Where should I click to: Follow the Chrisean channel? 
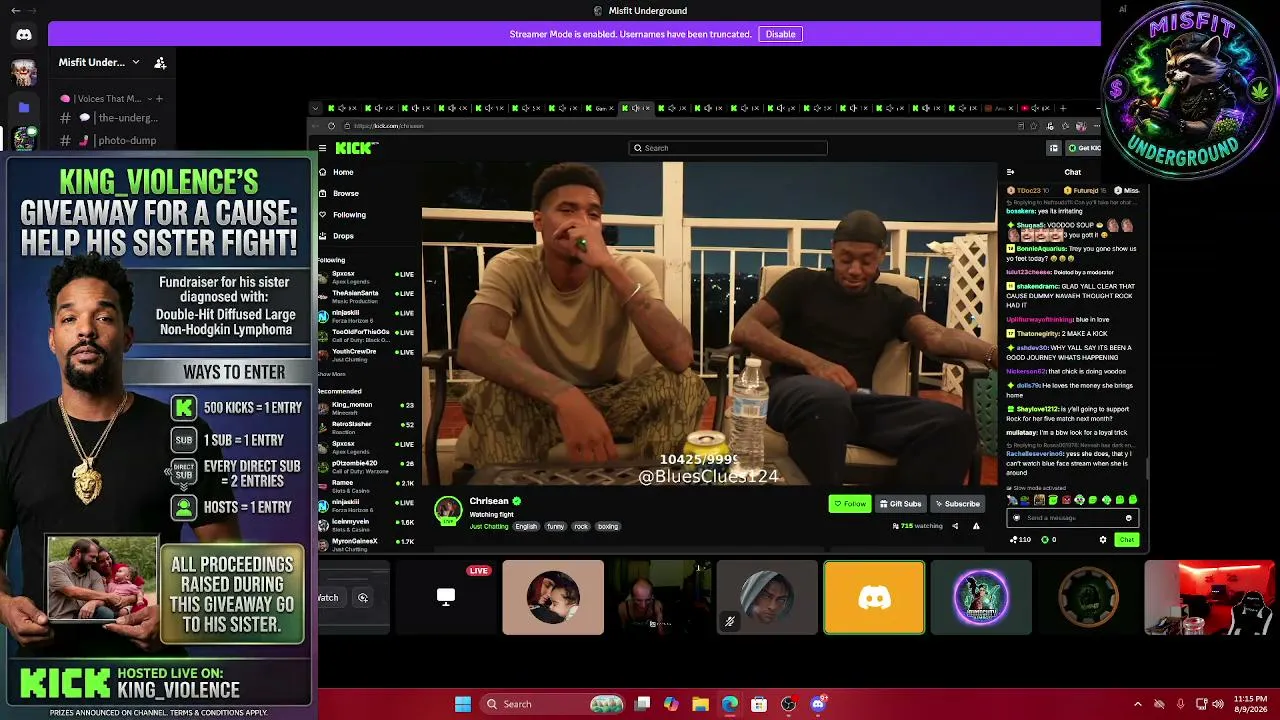[850, 504]
